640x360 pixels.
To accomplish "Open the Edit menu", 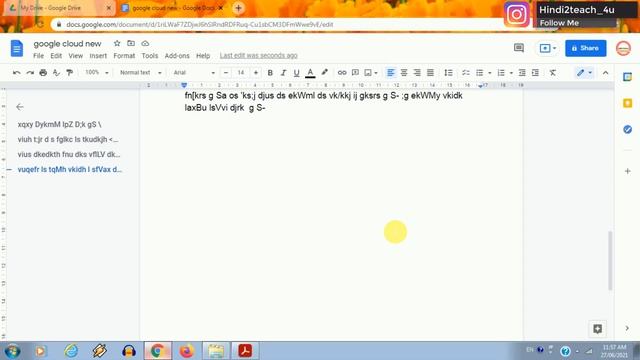I will coord(56,56).
